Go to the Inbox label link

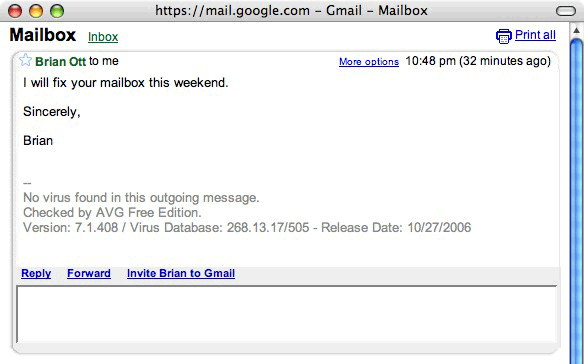point(103,37)
